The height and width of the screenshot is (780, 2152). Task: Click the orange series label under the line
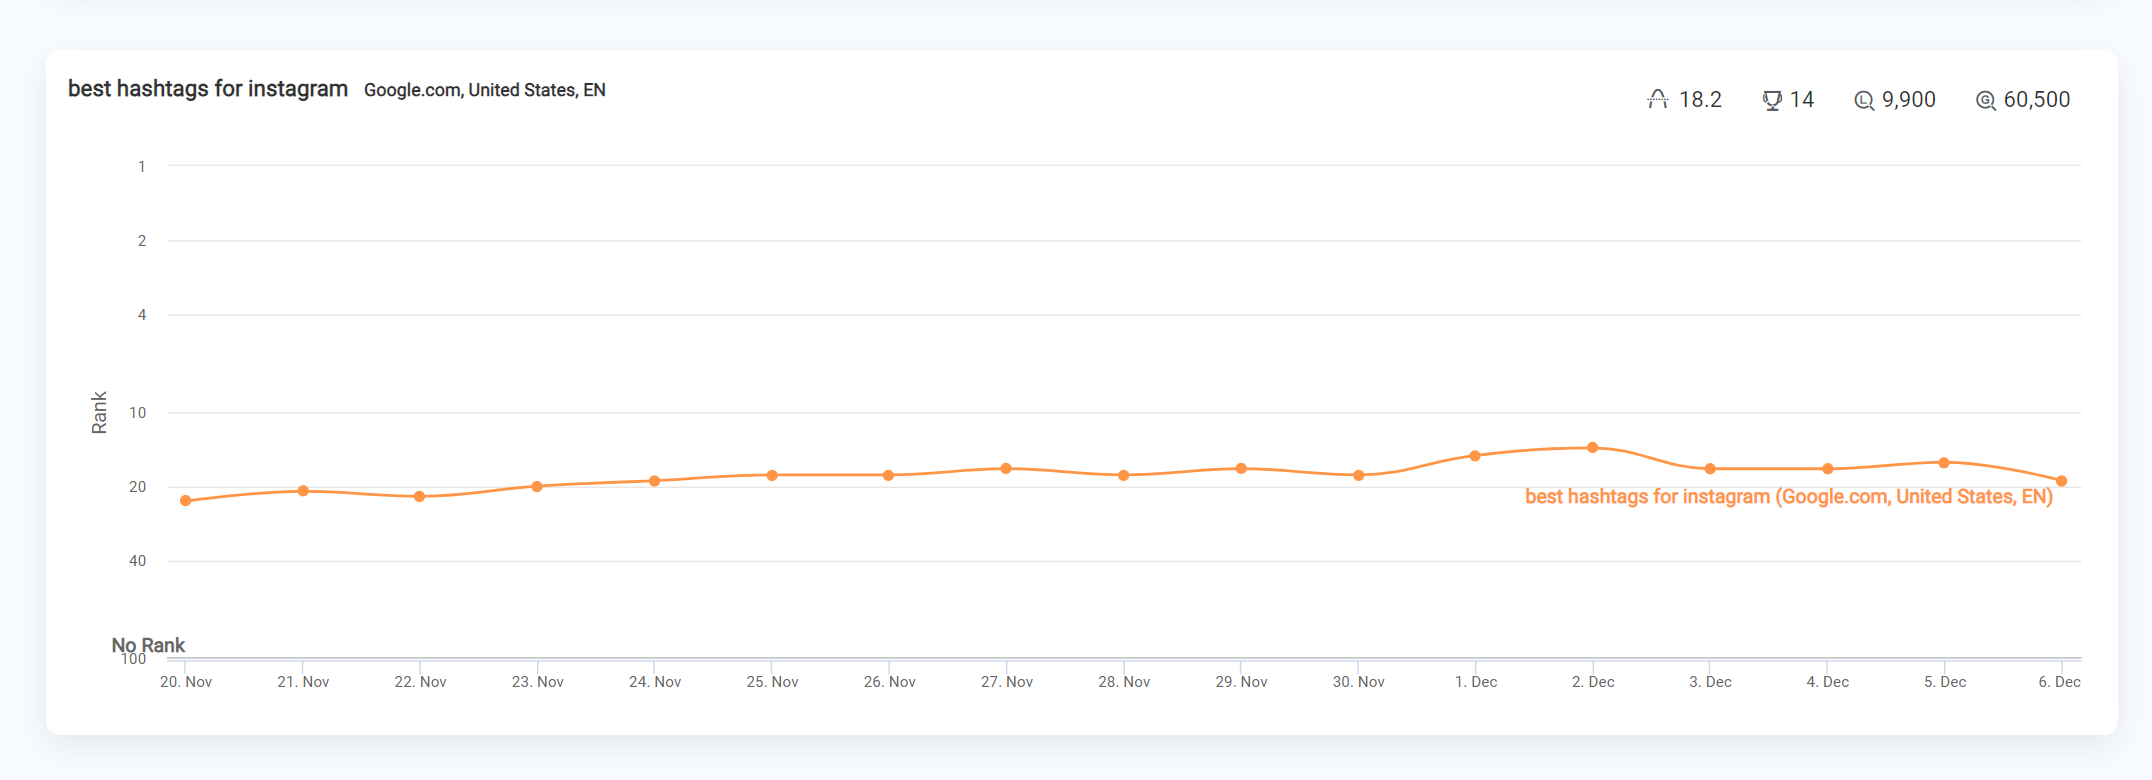tap(1789, 497)
